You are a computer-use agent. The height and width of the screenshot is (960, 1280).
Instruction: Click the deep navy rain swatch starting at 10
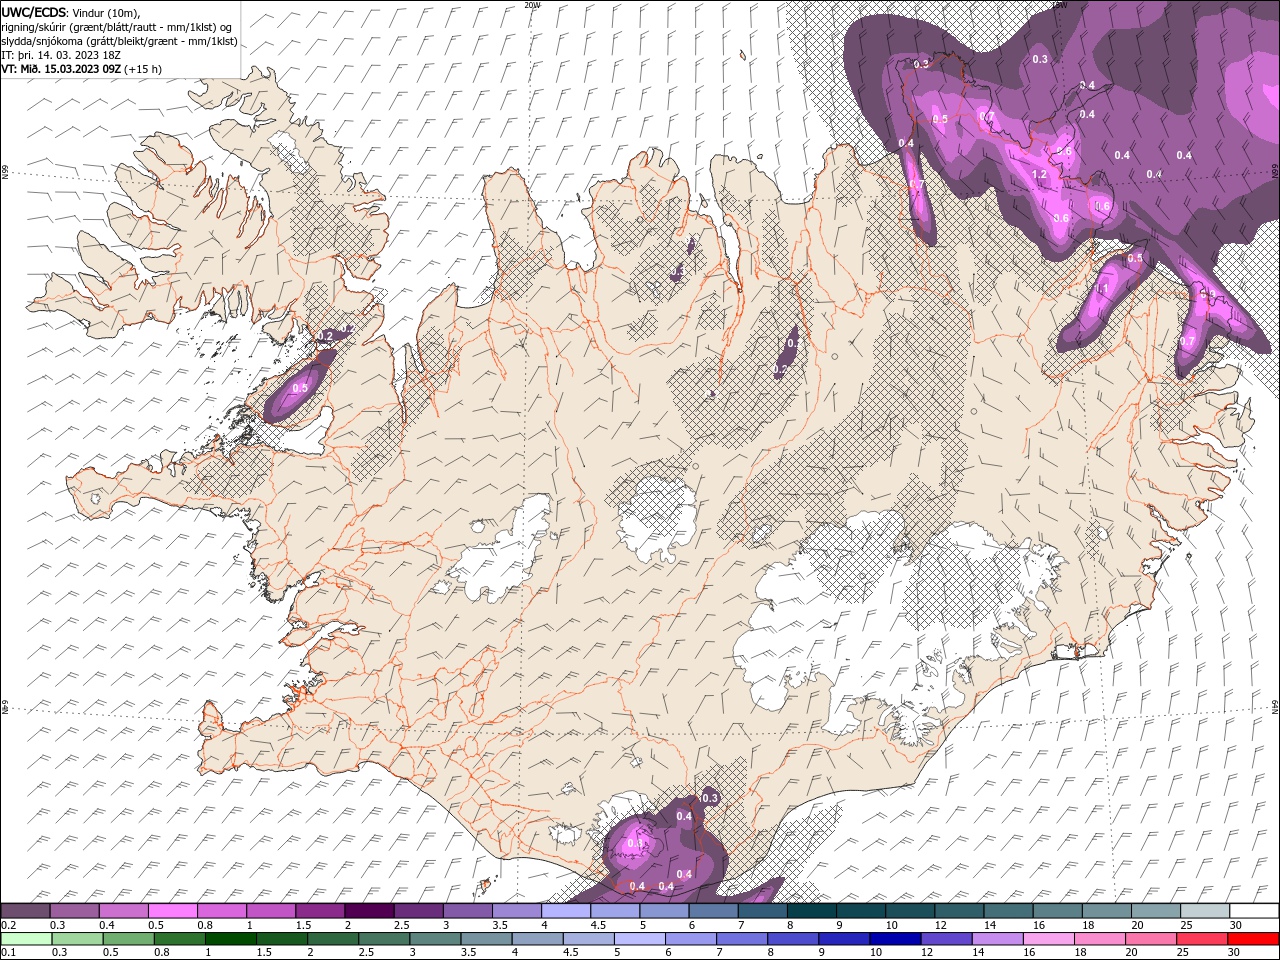[x=894, y=939]
